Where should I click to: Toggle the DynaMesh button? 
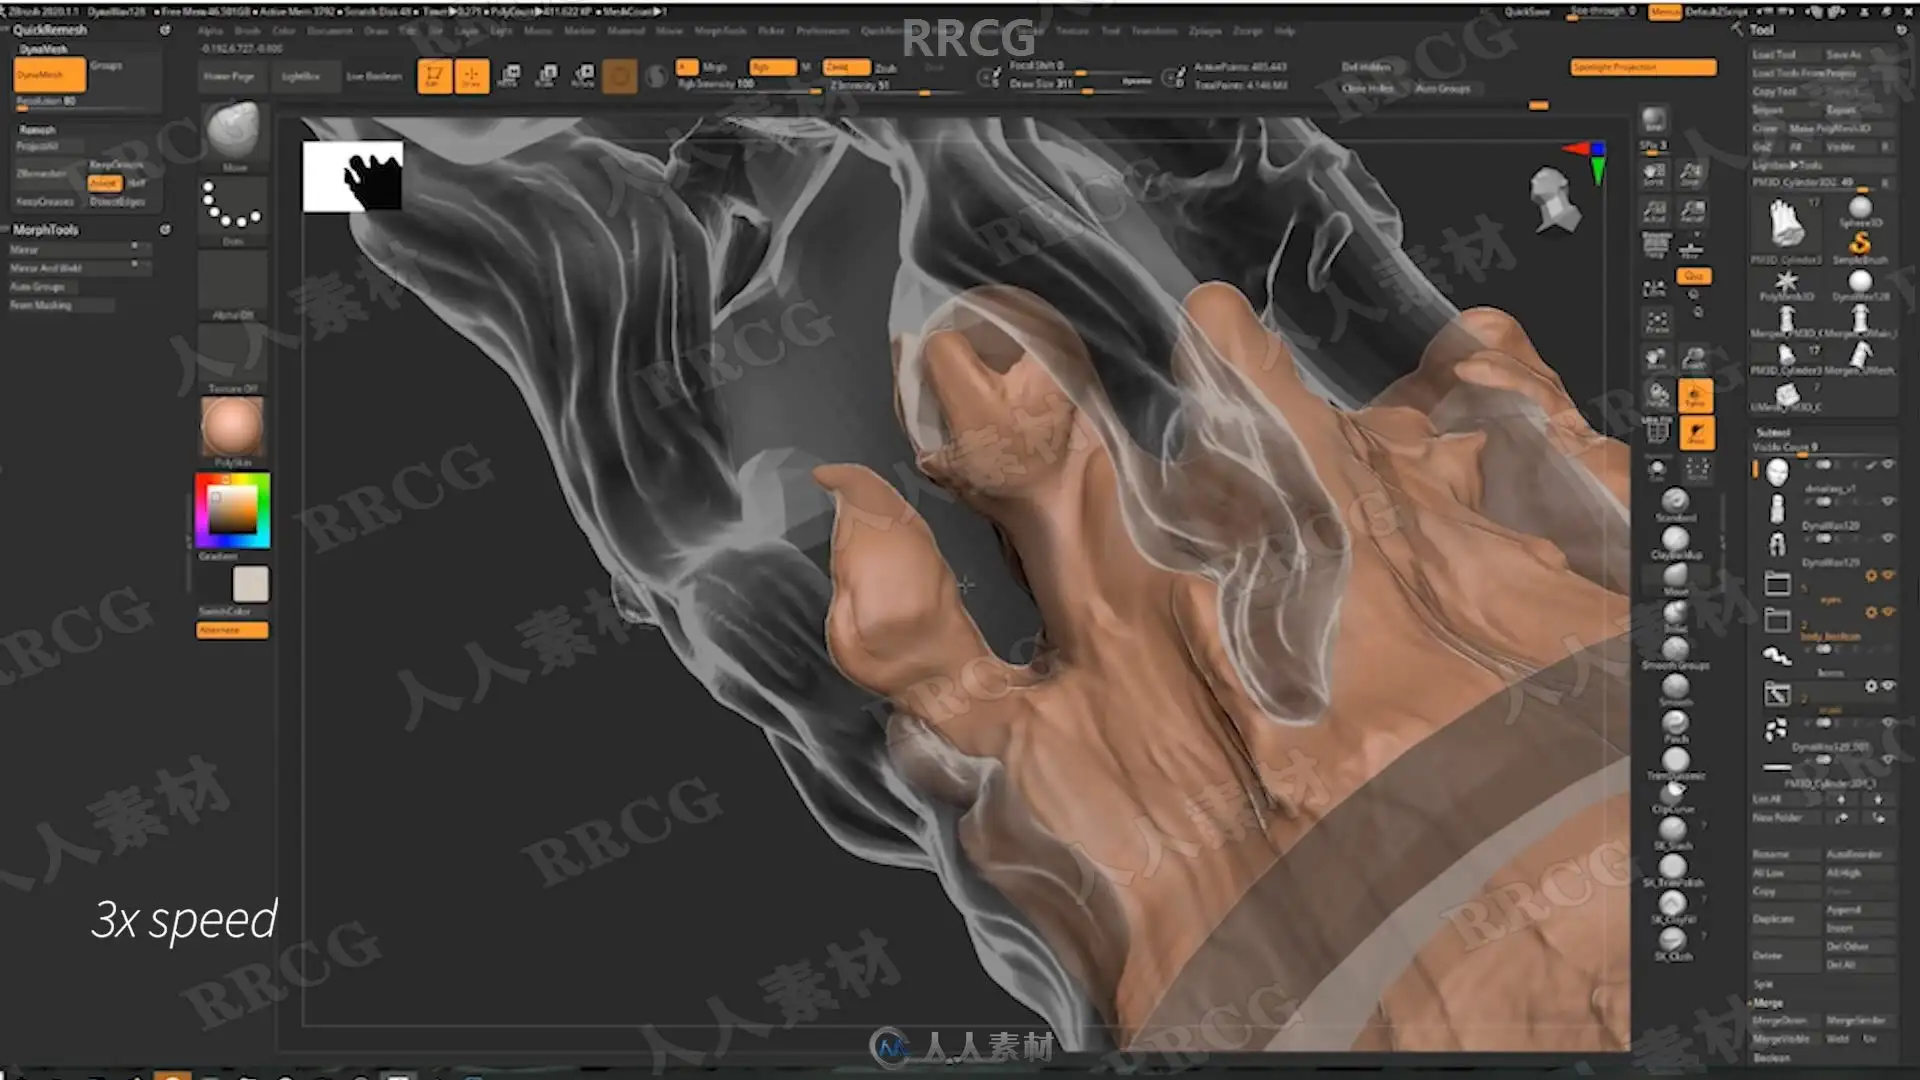point(49,75)
